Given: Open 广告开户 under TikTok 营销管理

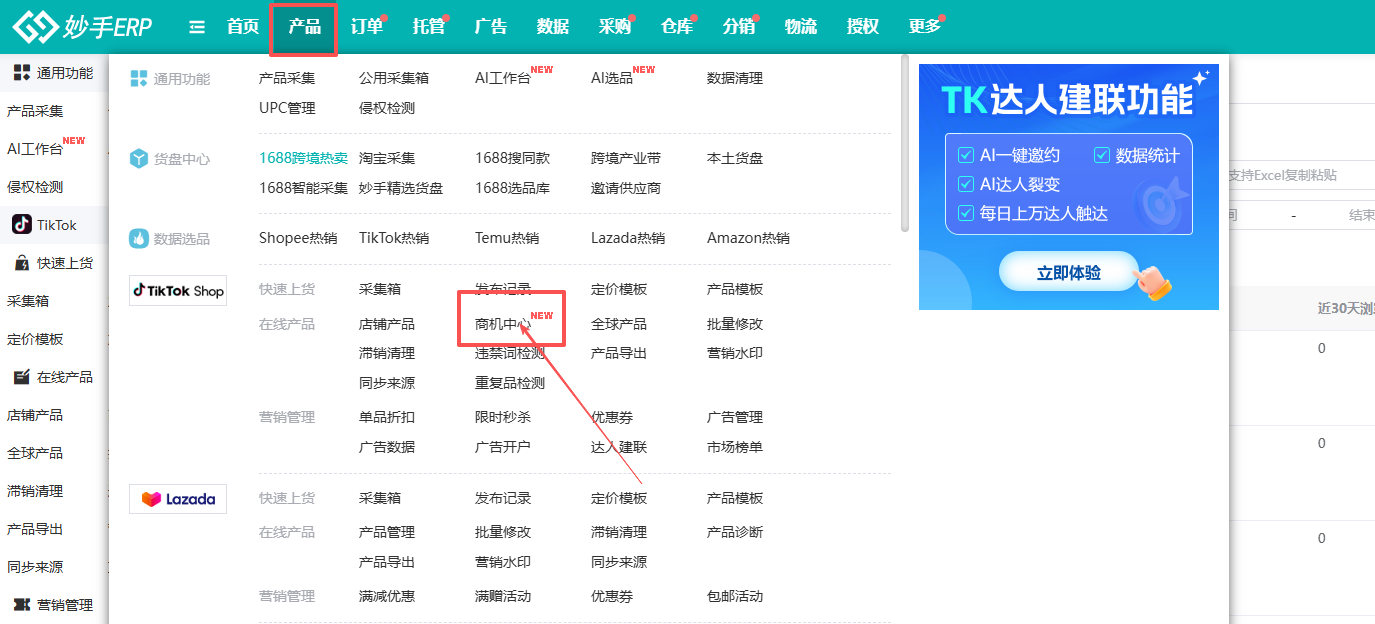Looking at the screenshot, I should coord(503,447).
